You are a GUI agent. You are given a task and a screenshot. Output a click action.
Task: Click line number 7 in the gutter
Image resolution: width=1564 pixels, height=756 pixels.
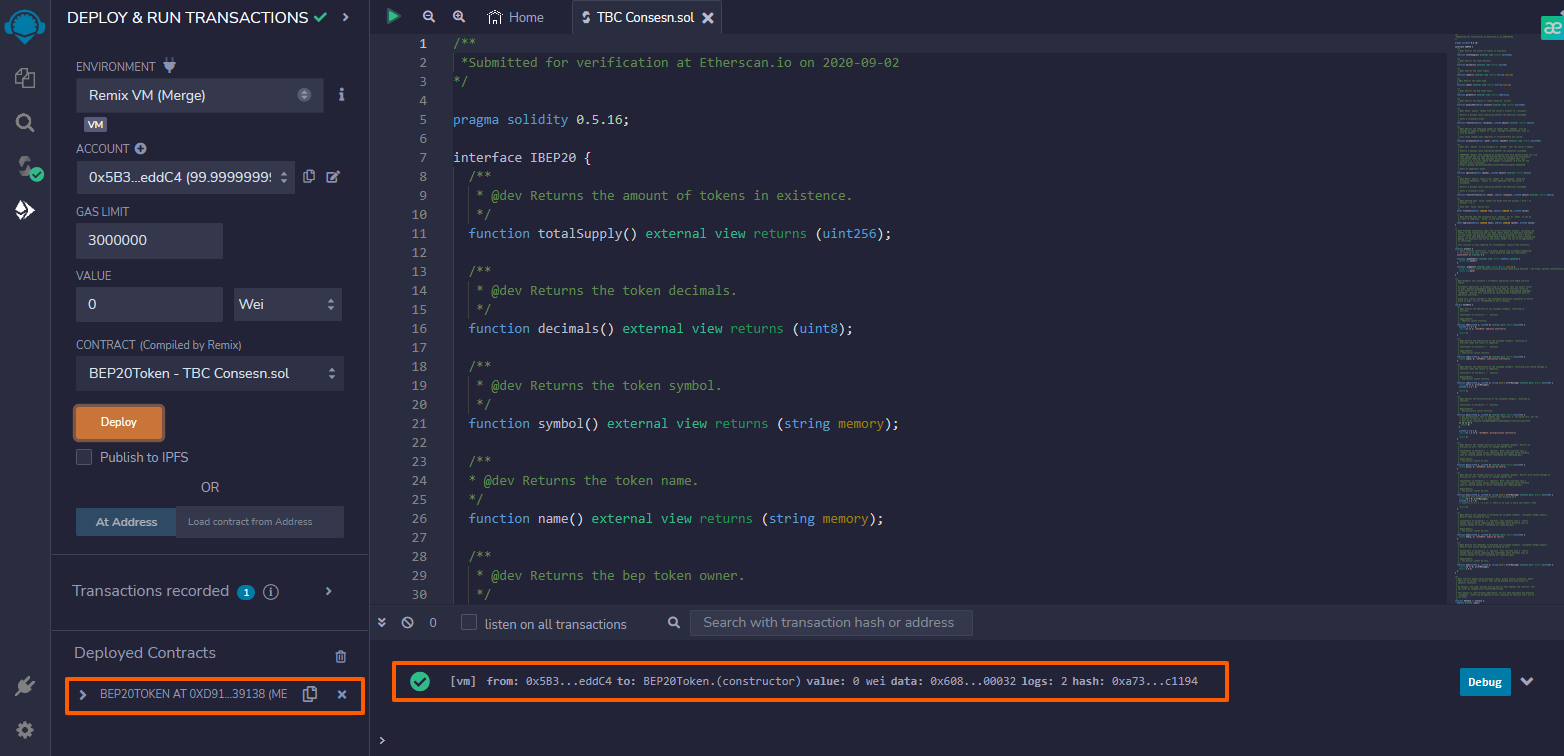point(423,157)
